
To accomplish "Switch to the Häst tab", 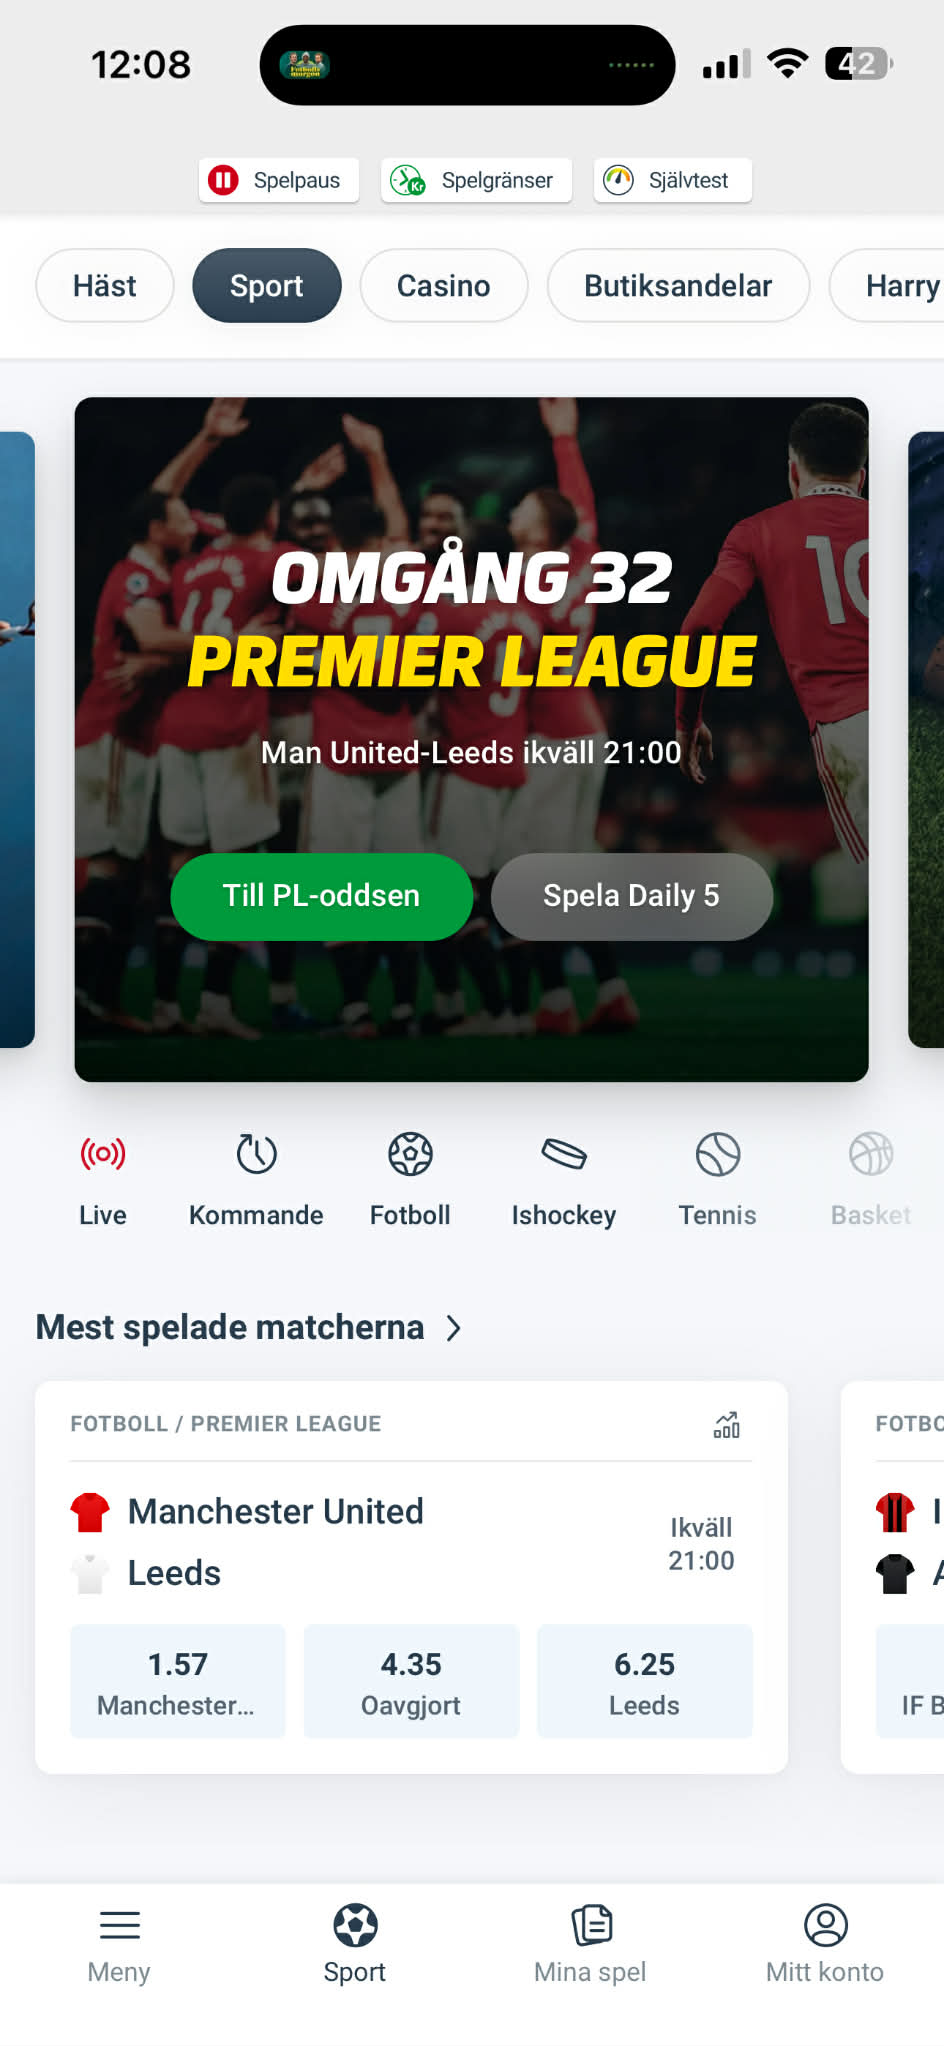I will pos(105,286).
